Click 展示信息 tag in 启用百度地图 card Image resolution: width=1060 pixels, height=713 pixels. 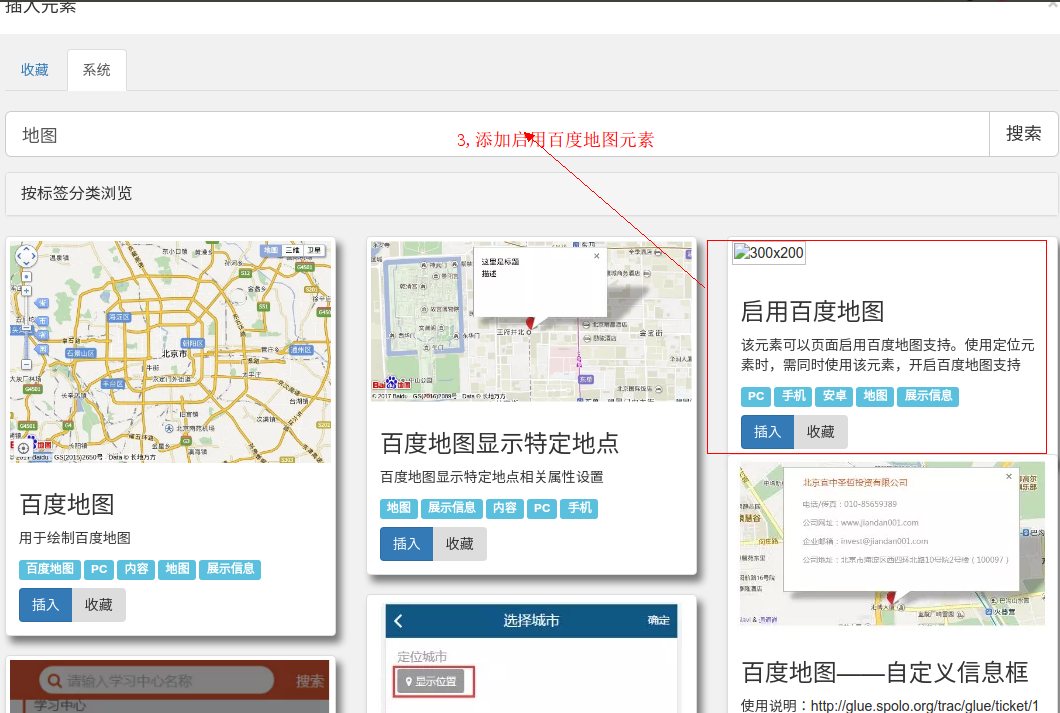[928, 396]
